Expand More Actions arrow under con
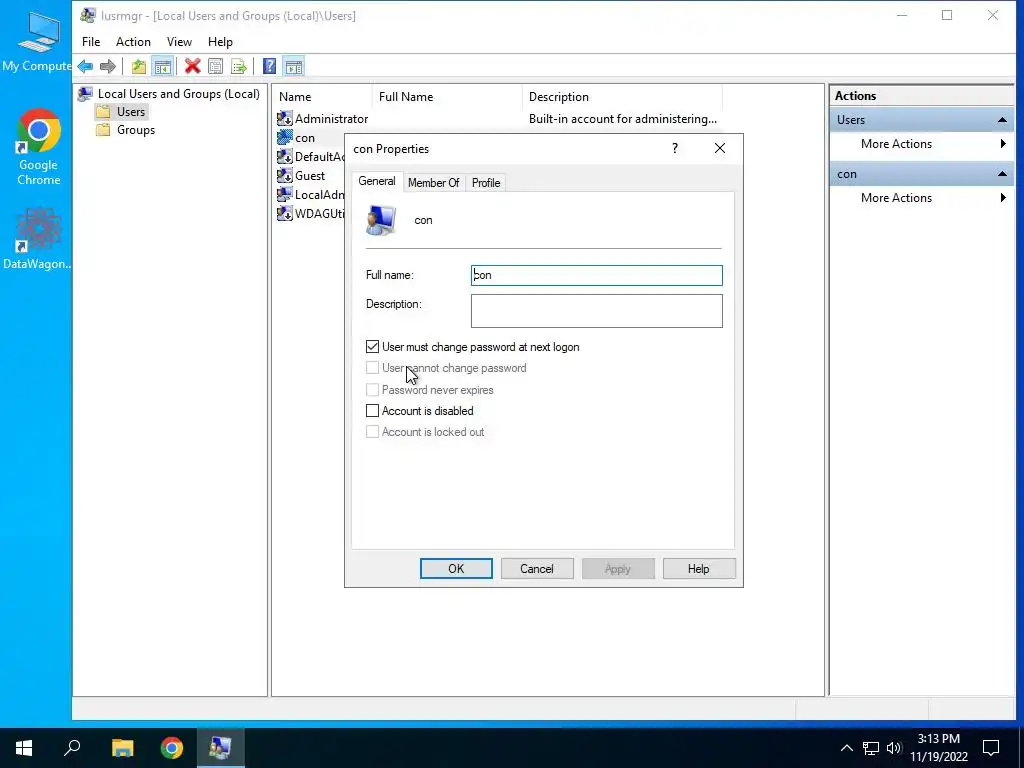Image resolution: width=1024 pixels, height=768 pixels. (x=1003, y=198)
